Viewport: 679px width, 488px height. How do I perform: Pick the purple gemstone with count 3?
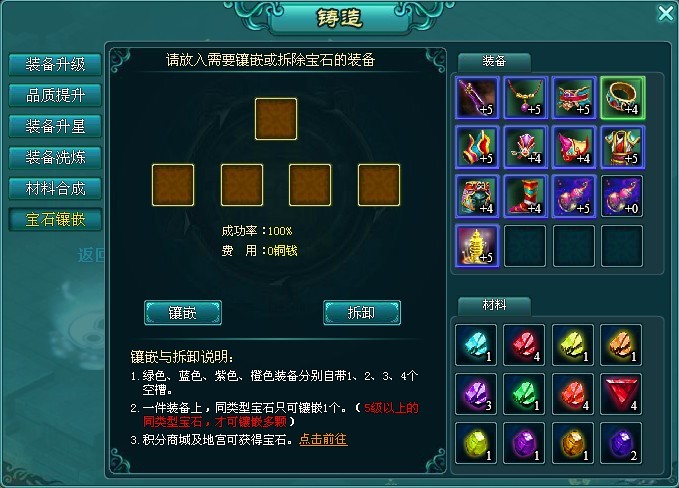point(476,394)
